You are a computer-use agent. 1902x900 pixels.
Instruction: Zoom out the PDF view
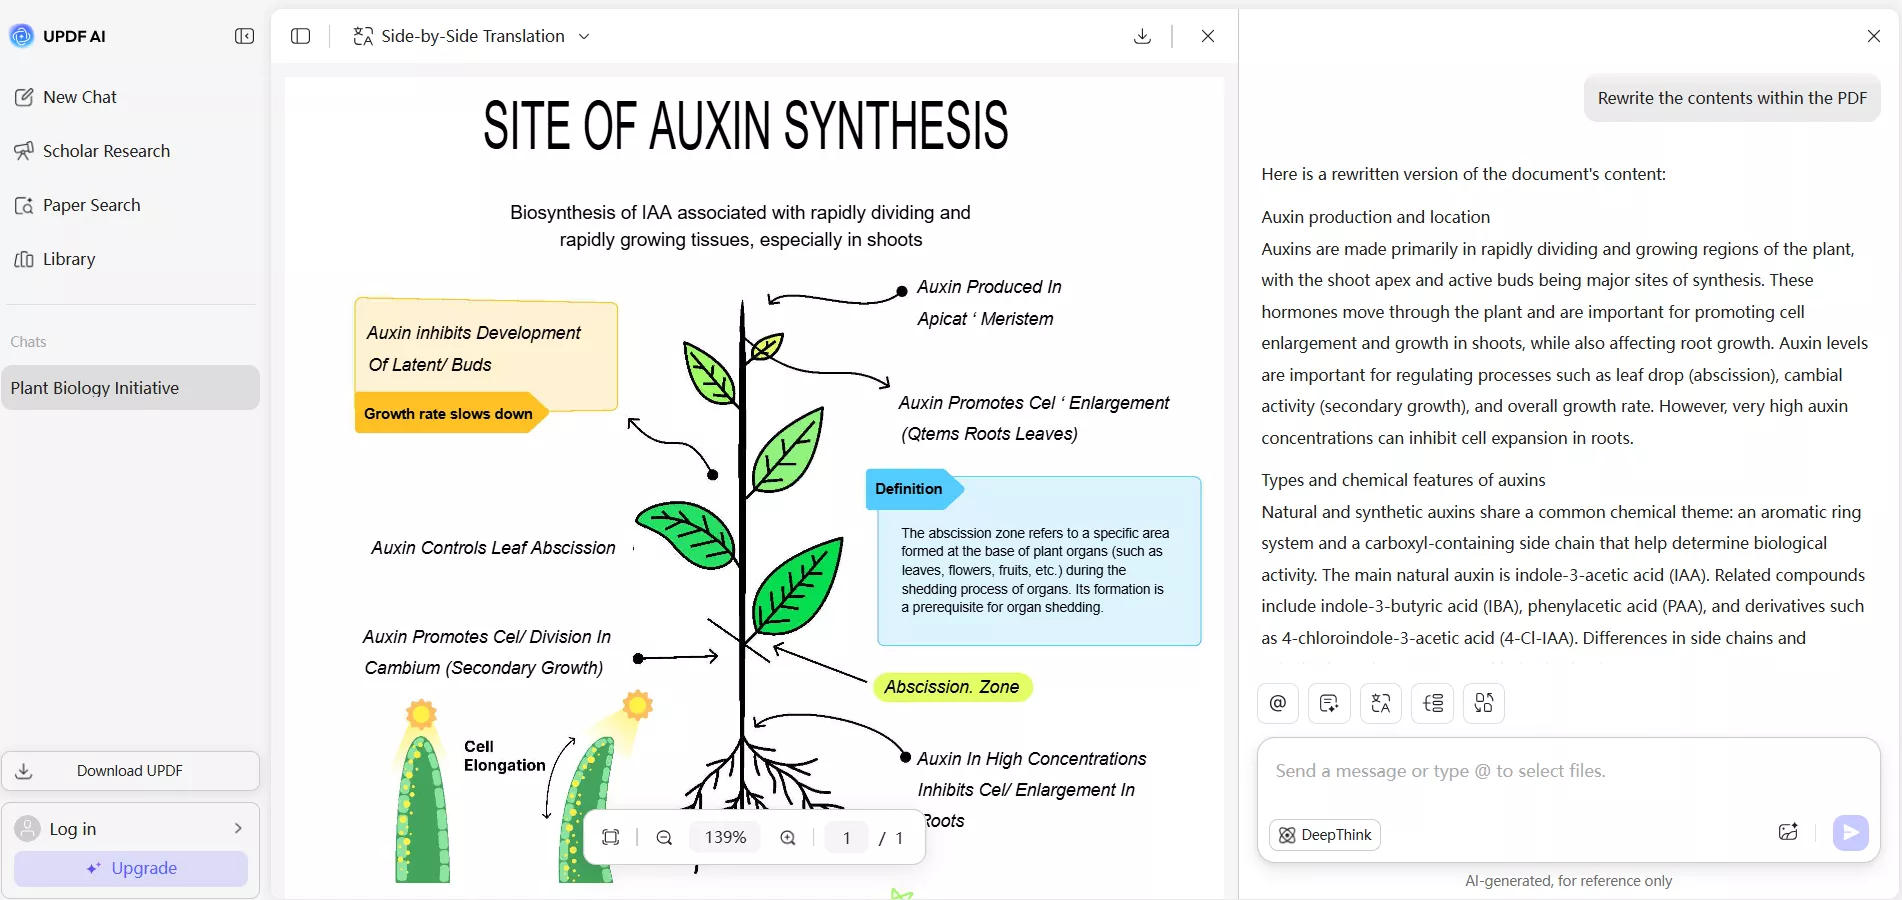point(664,838)
